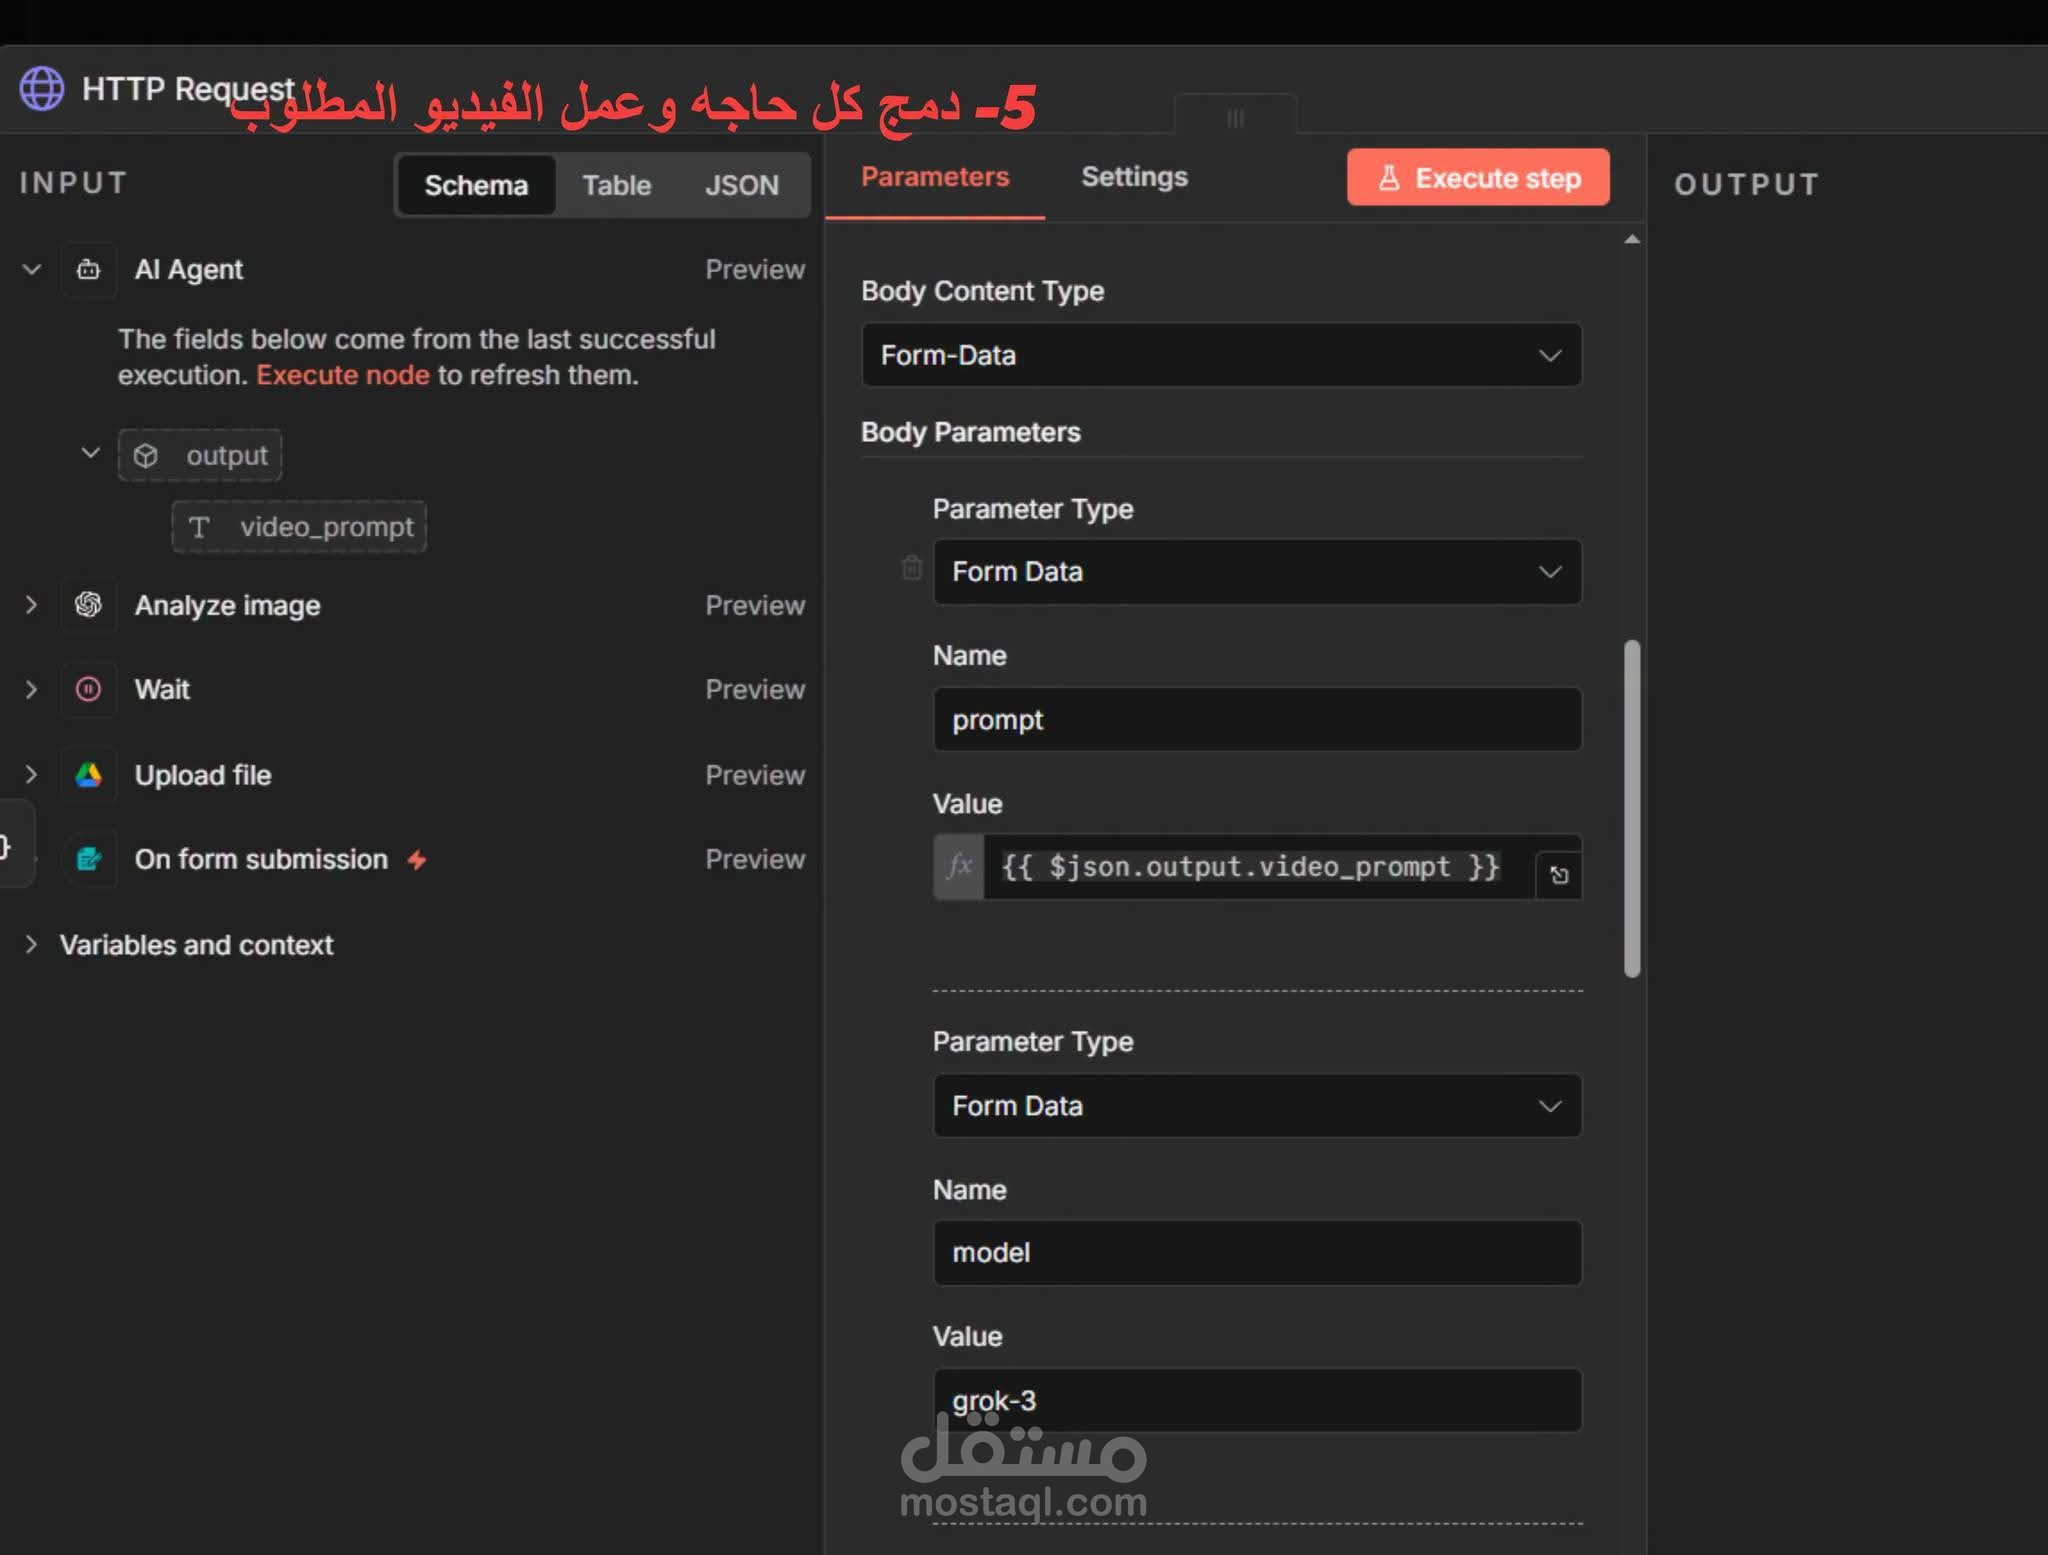Expand the Analyze image section
The height and width of the screenshot is (1555, 2048).
point(31,605)
